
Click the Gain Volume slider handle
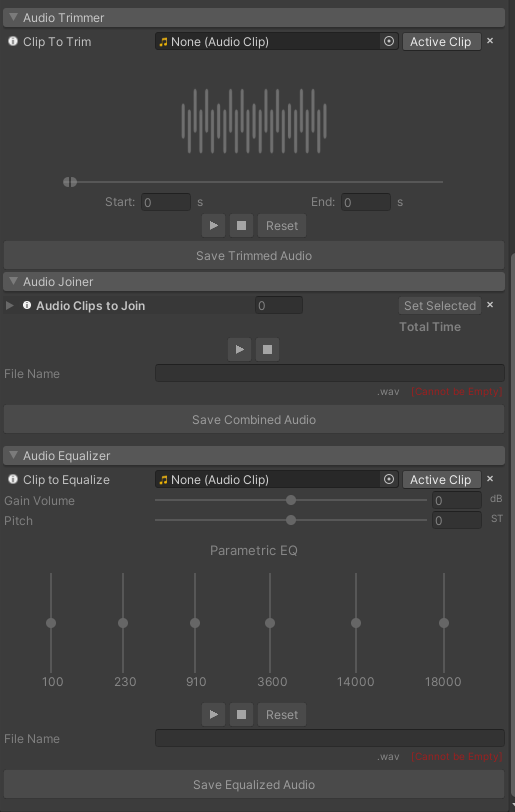tap(291, 500)
